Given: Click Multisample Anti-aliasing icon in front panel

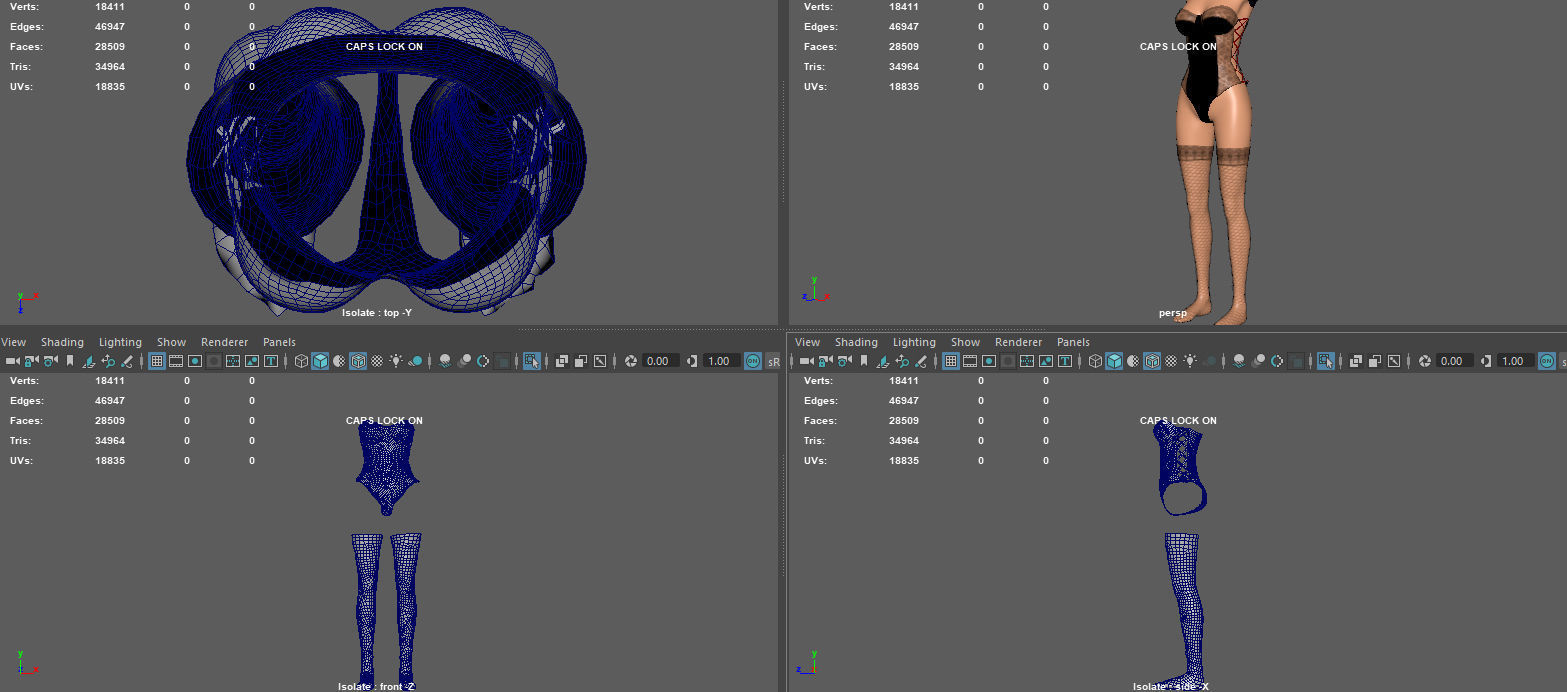Looking at the screenshot, I should pyautogui.click(x=483, y=361).
